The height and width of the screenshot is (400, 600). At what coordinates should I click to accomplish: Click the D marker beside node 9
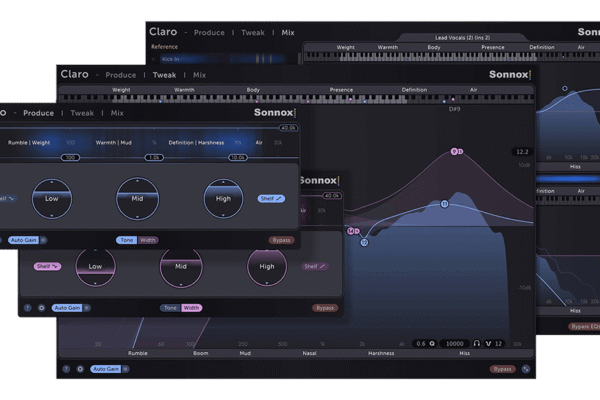coord(461,152)
